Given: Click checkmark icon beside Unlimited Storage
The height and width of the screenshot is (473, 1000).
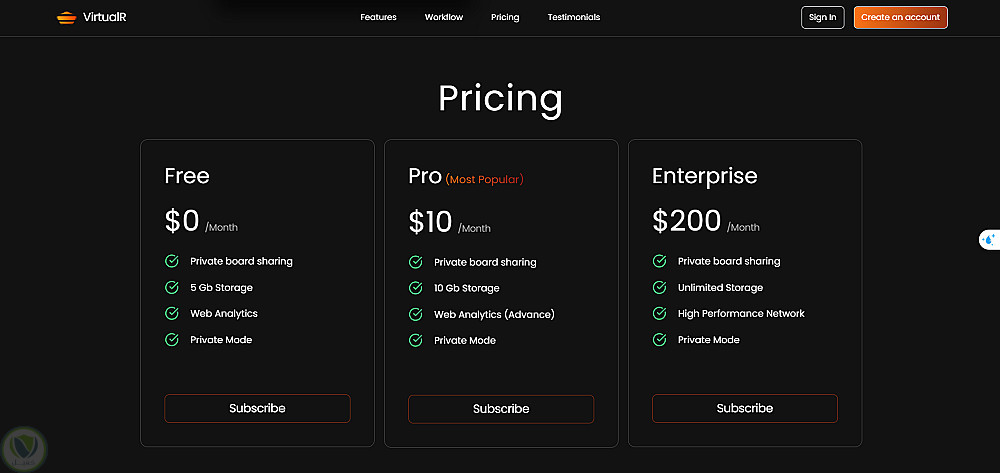Looking at the screenshot, I should click(x=660, y=287).
